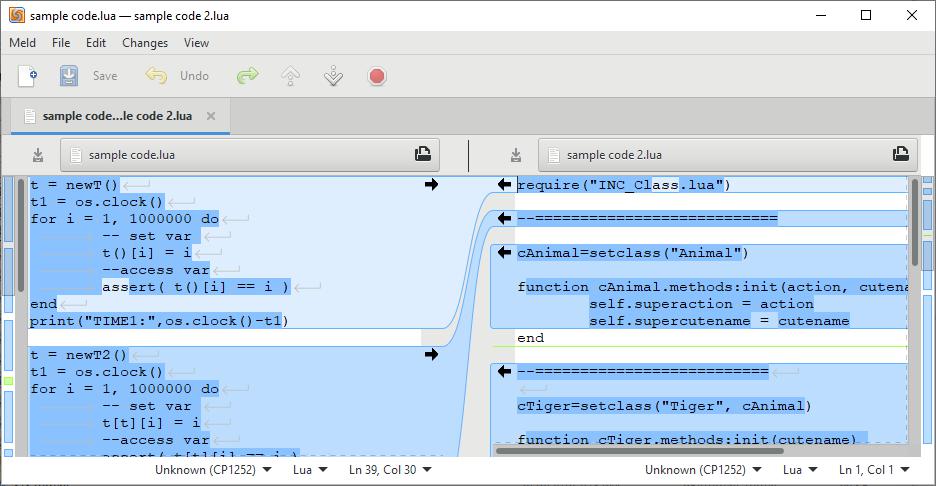
Task: Click the Meld app icon in title bar
Action: pos(17,16)
